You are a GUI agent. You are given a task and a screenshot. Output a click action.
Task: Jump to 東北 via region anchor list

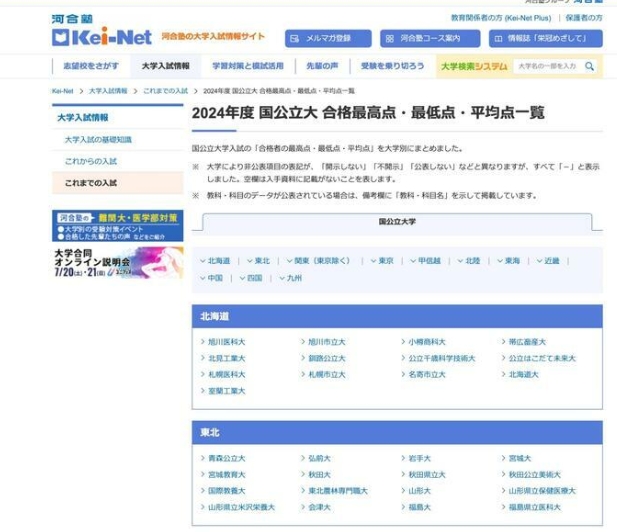point(258,261)
